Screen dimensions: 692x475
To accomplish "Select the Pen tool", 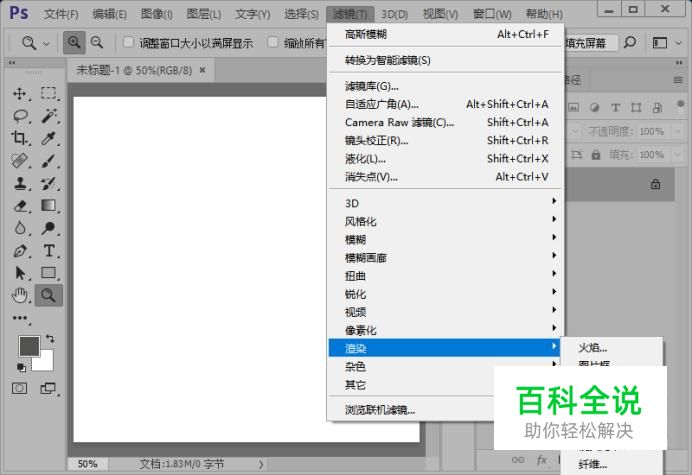I will [x=20, y=251].
